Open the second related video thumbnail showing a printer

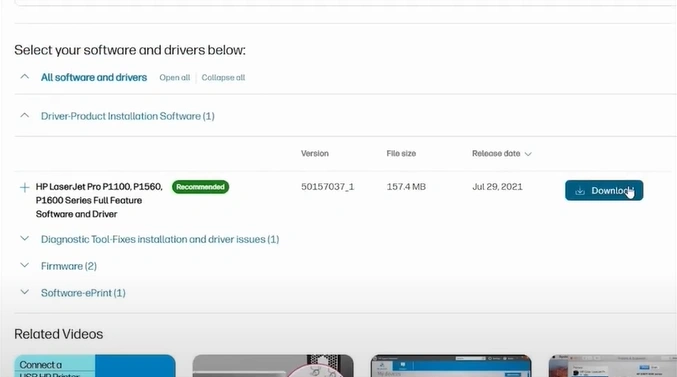273,366
